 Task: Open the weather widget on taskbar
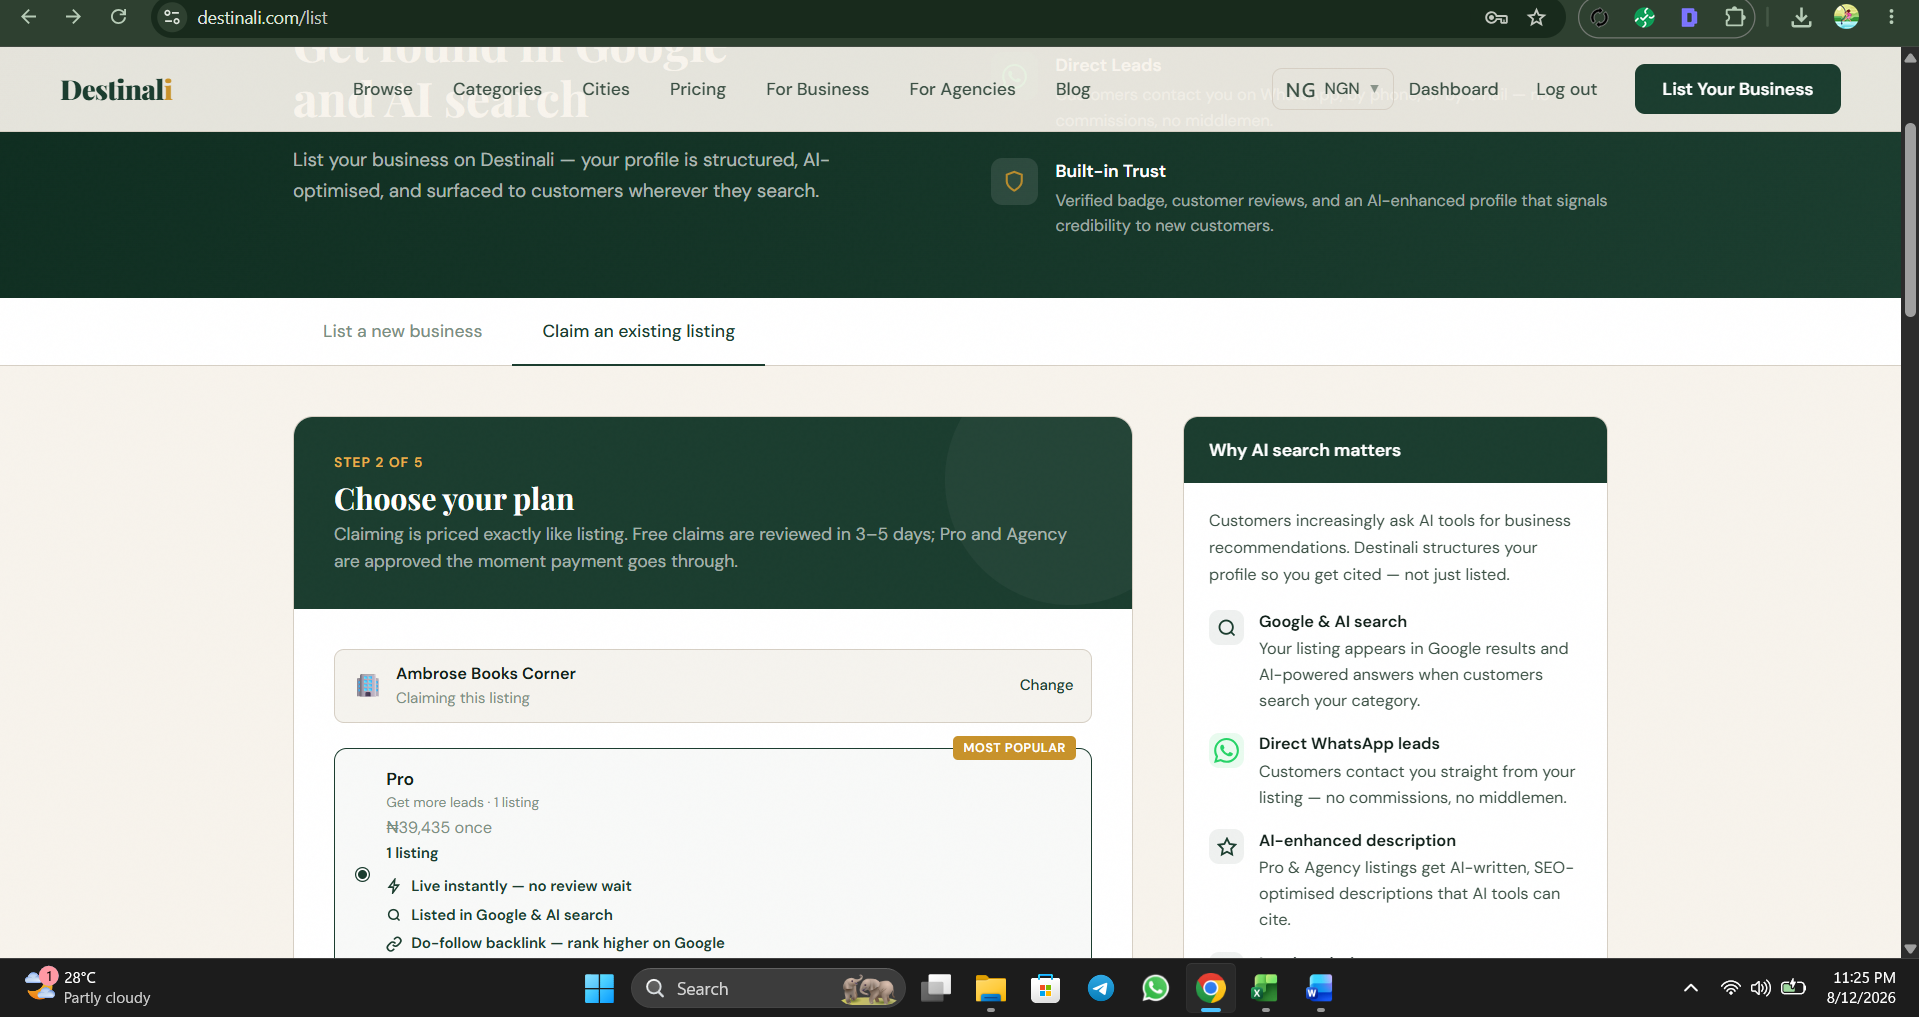pos(88,987)
